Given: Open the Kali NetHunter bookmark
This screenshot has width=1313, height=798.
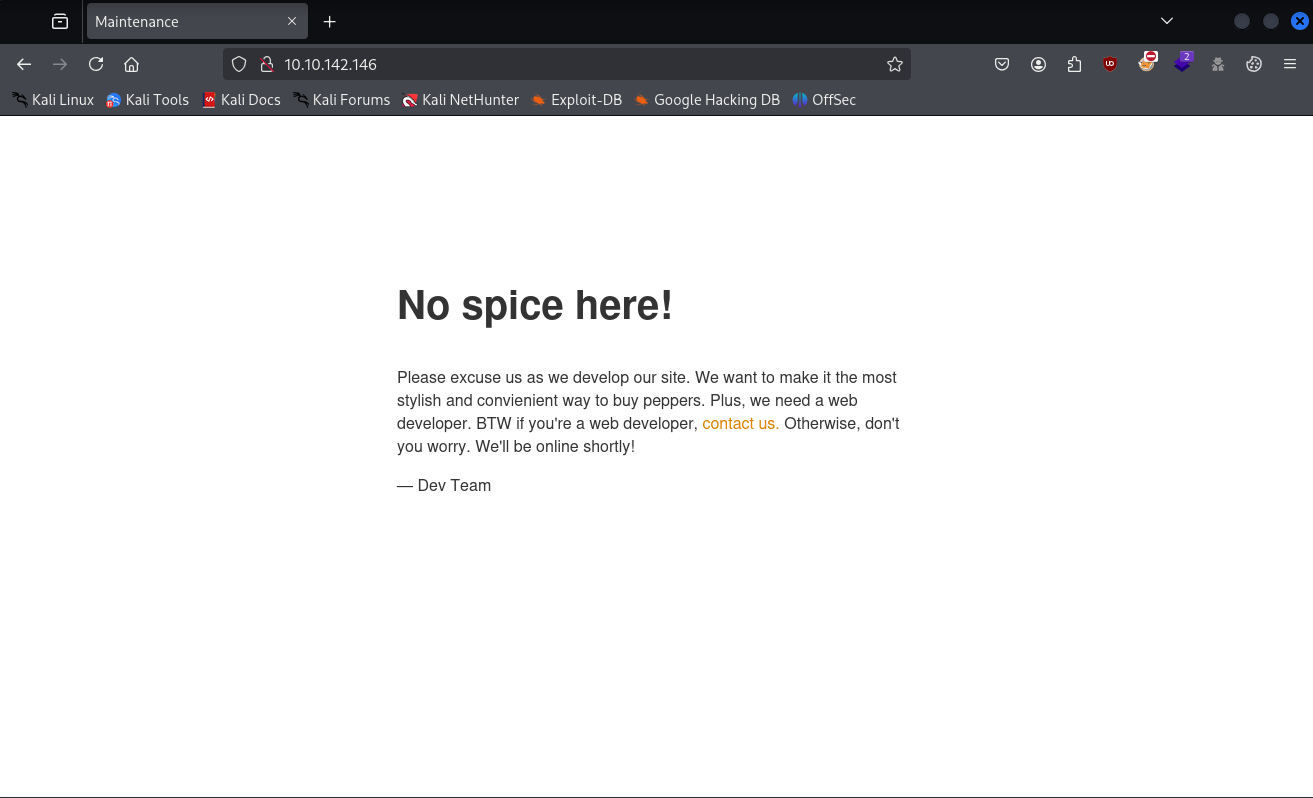Looking at the screenshot, I should pos(460,100).
